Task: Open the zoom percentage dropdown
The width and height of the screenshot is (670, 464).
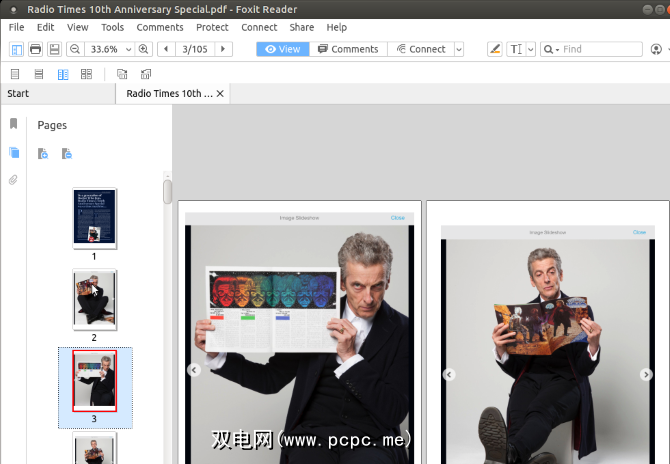Action: [128, 49]
